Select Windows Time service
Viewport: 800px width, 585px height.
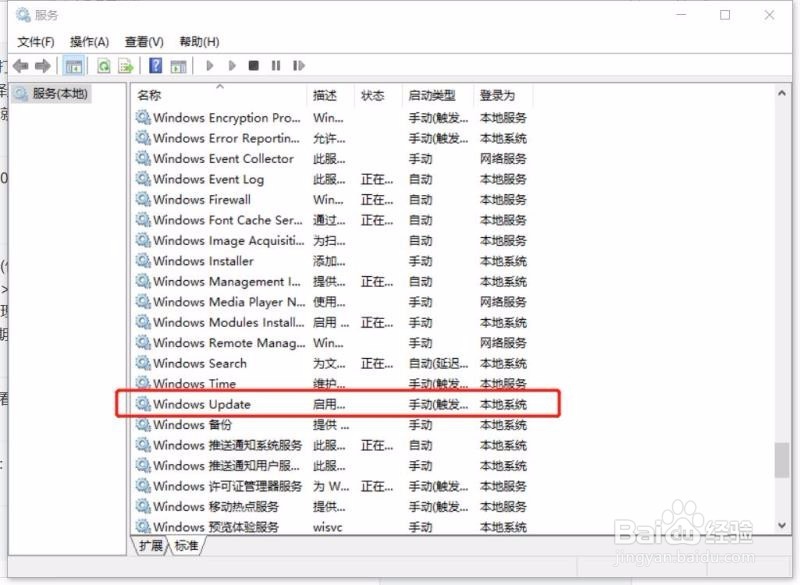pos(332,384)
